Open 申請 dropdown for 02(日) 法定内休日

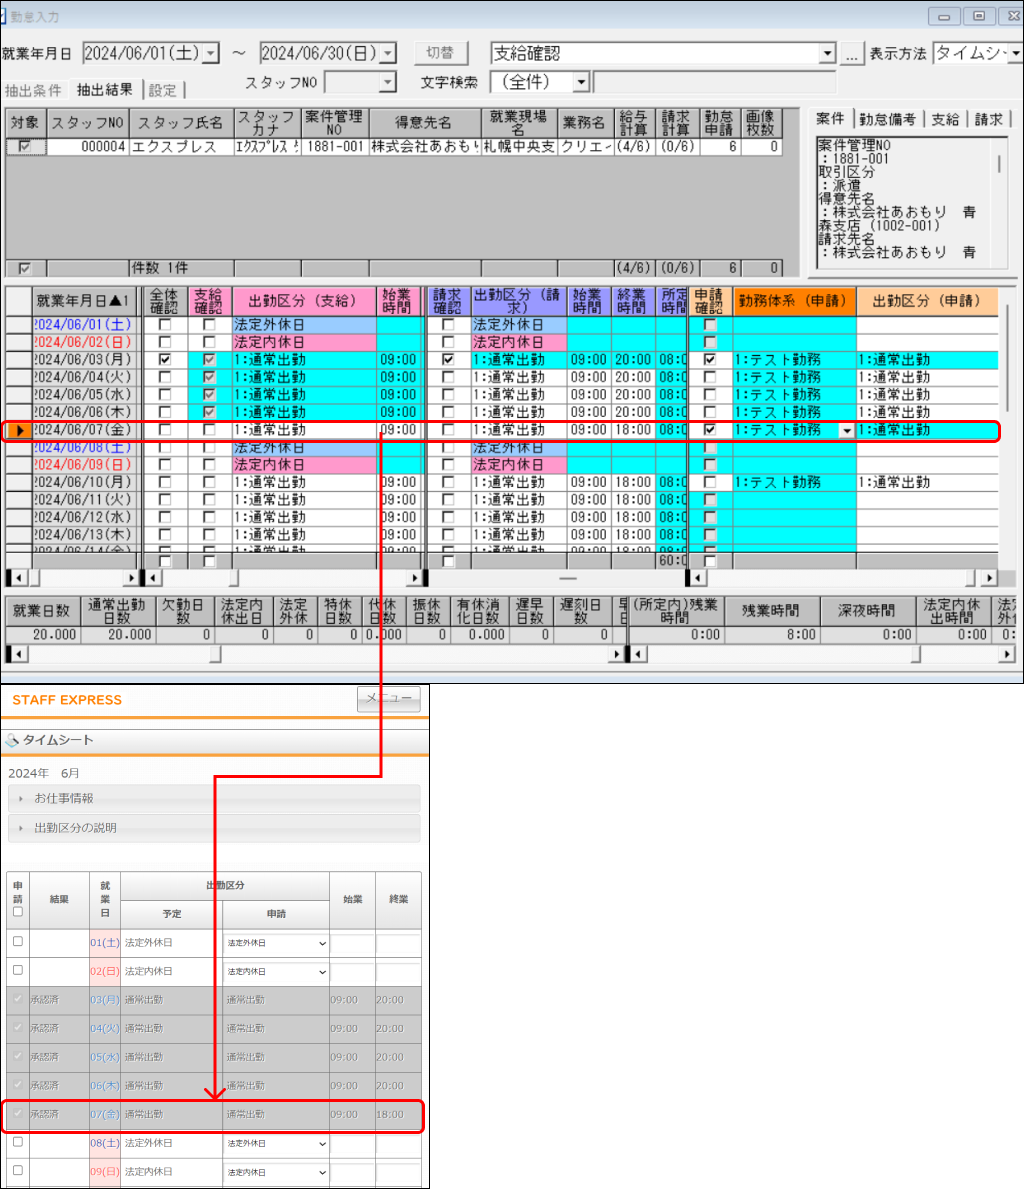pyautogui.click(x=276, y=972)
